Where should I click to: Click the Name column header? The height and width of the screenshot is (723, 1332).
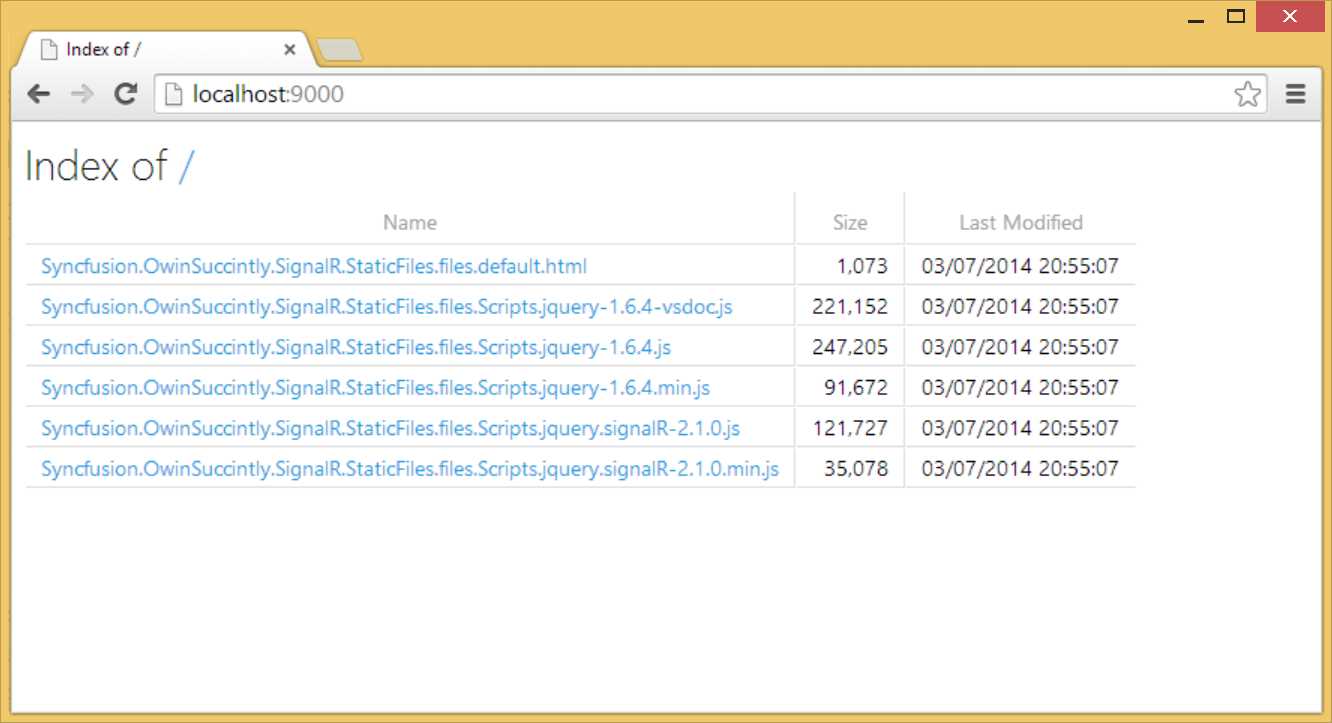point(410,222)
